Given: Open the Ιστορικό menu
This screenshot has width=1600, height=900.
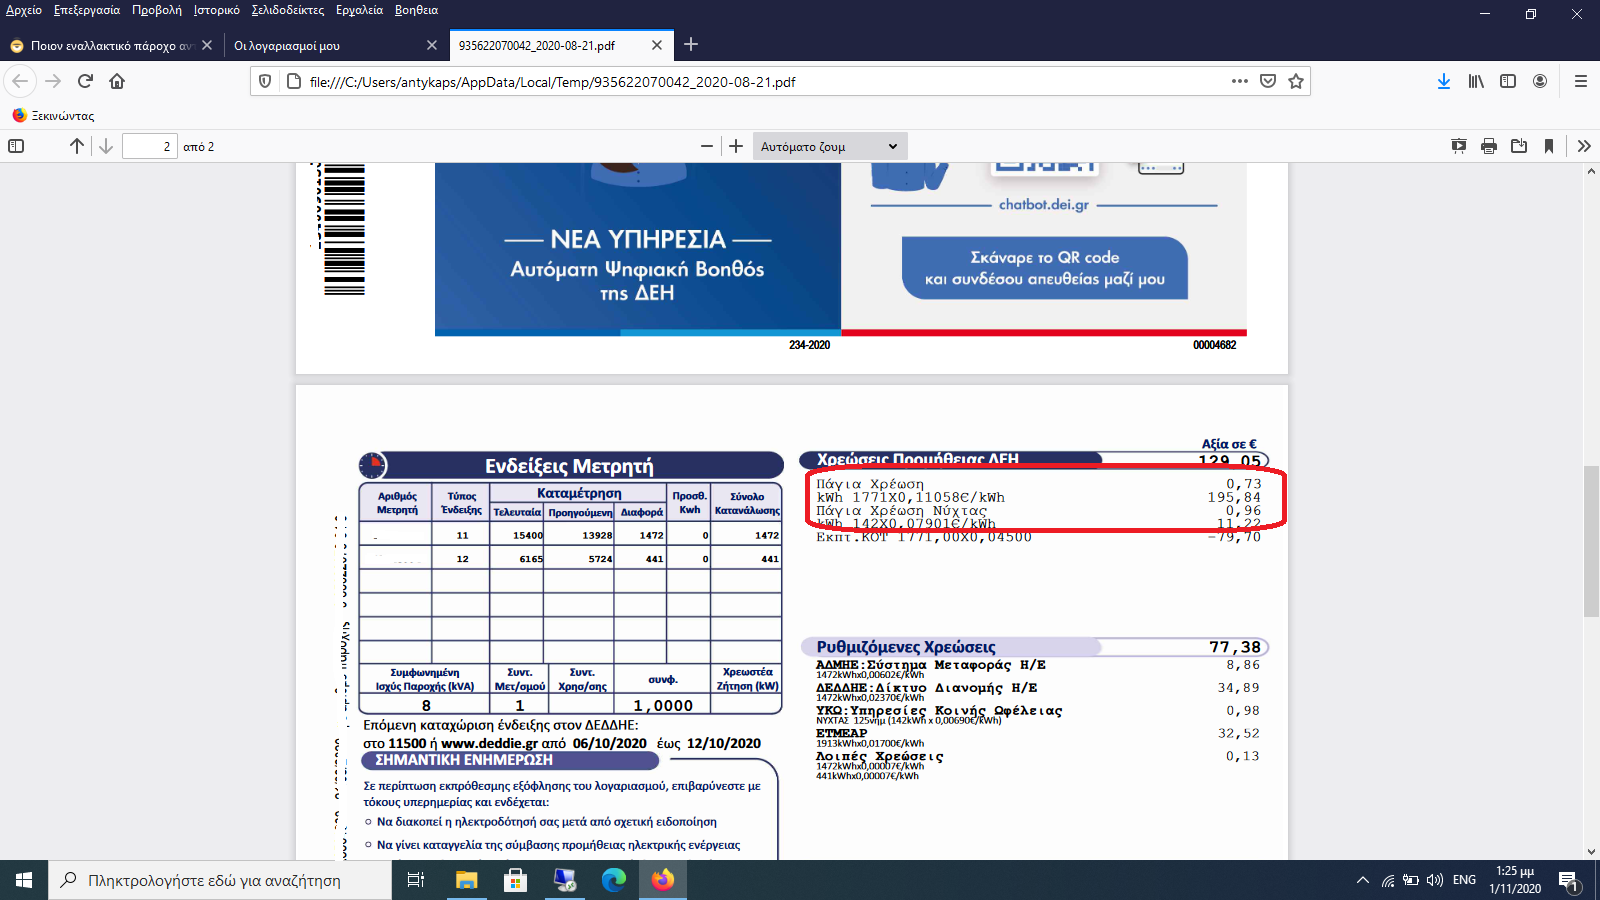Looking at the screenshot, I should [217, 10].
